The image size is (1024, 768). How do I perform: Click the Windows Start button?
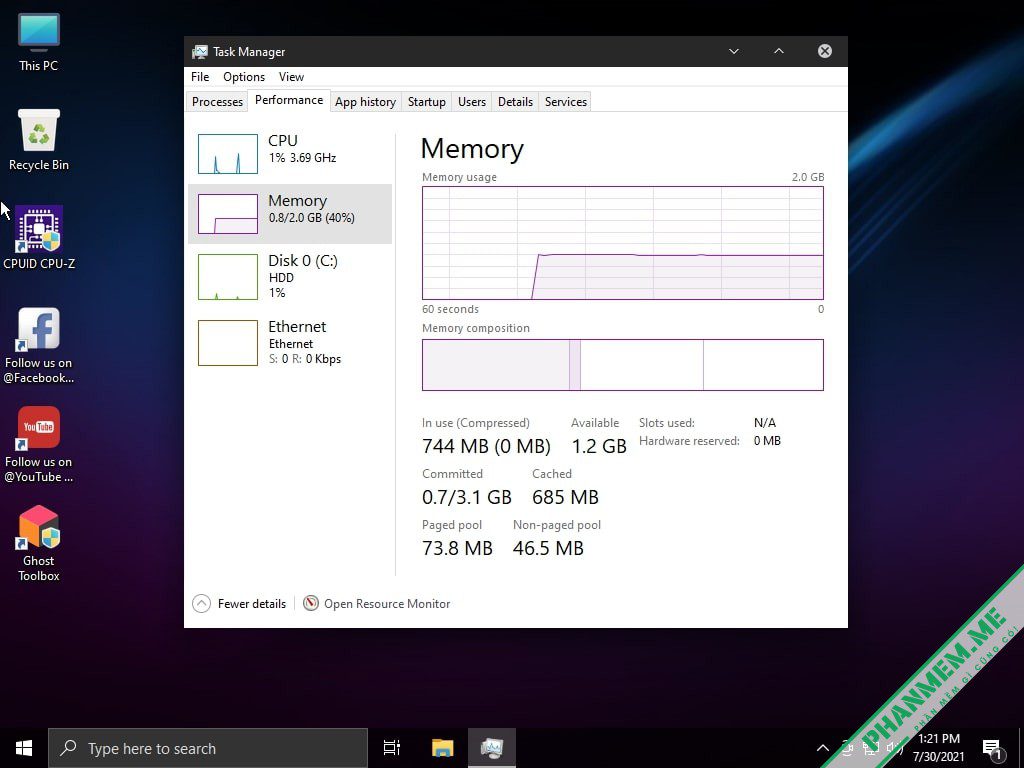coord(24,748)
